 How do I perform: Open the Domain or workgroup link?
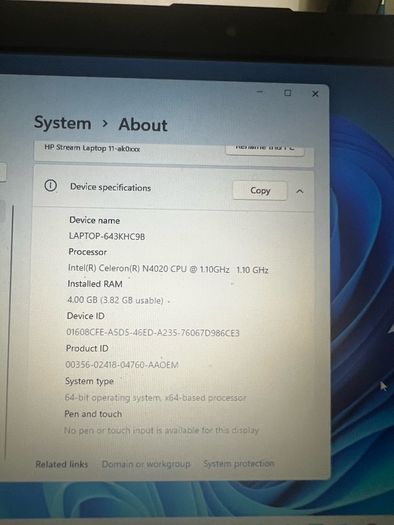click(x=146, y=464)
